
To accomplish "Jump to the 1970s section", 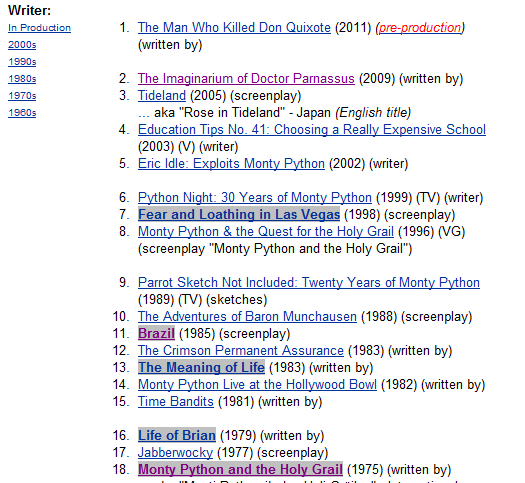I will point(22,96).
